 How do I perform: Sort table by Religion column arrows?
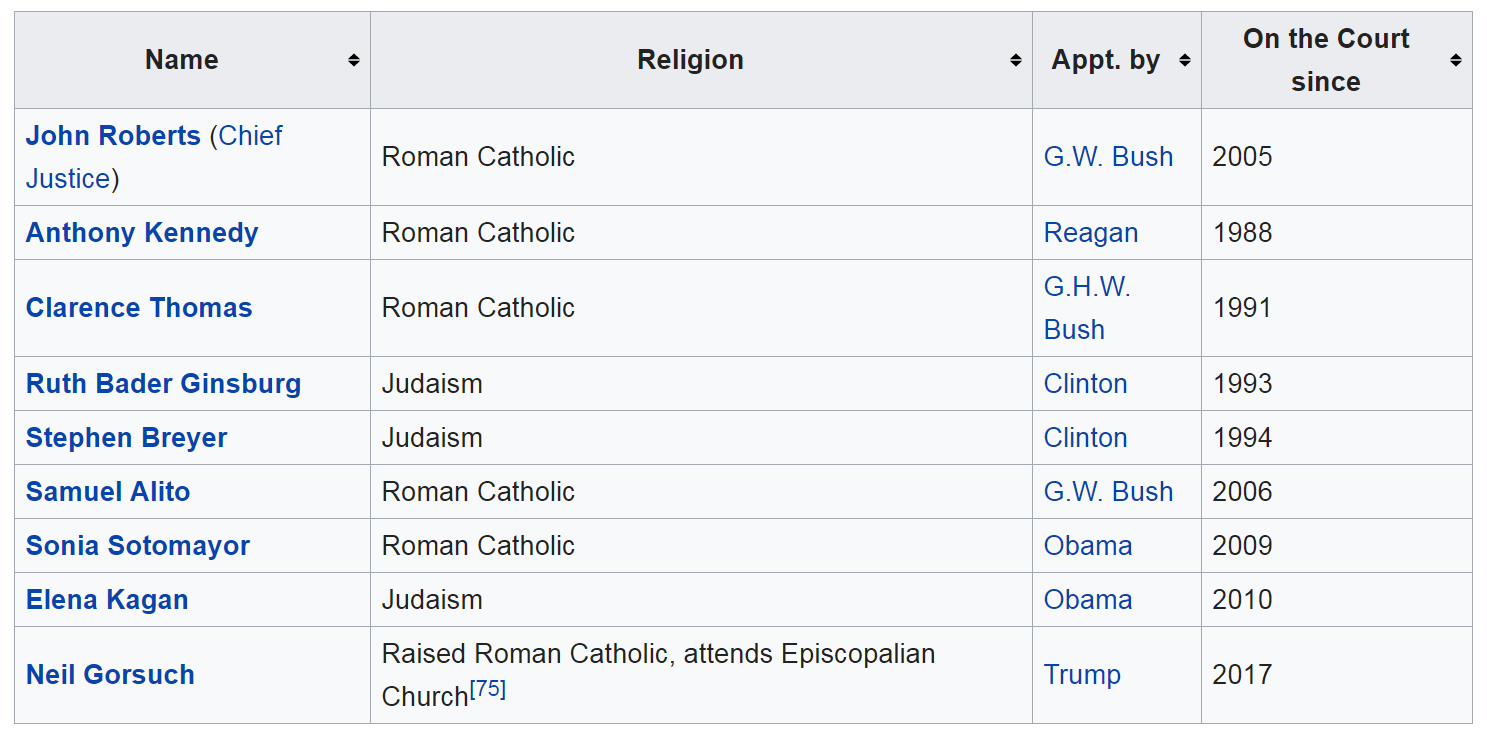tap(1016, 60)
